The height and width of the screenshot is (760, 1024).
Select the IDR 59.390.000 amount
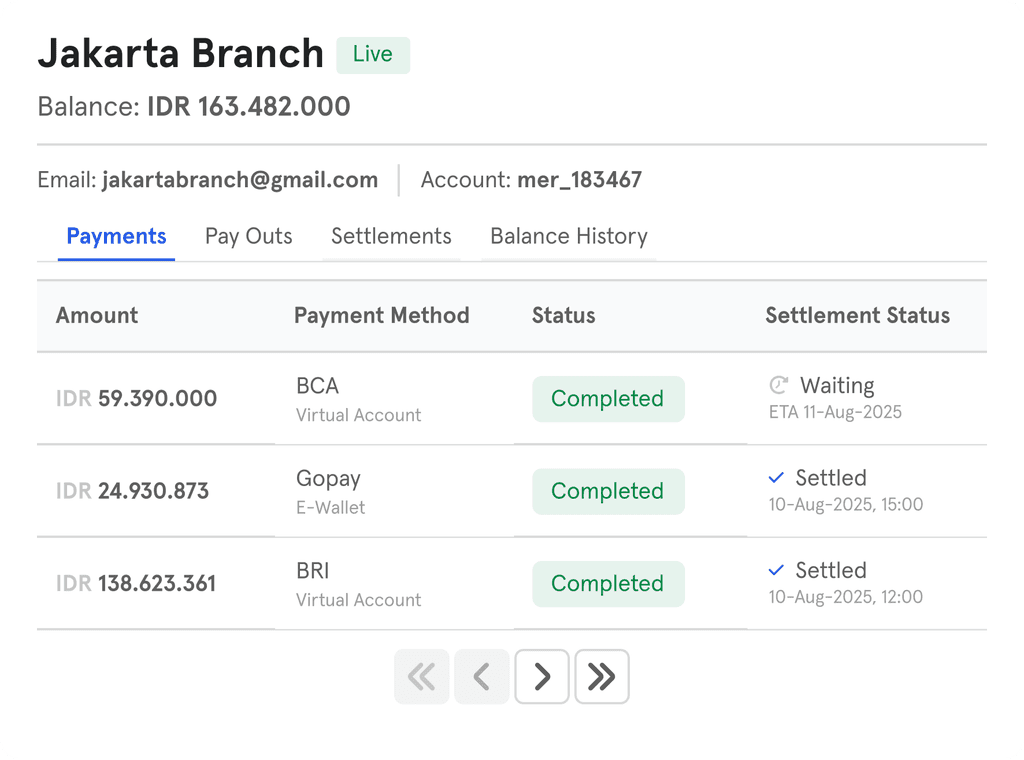click(136, 398)
